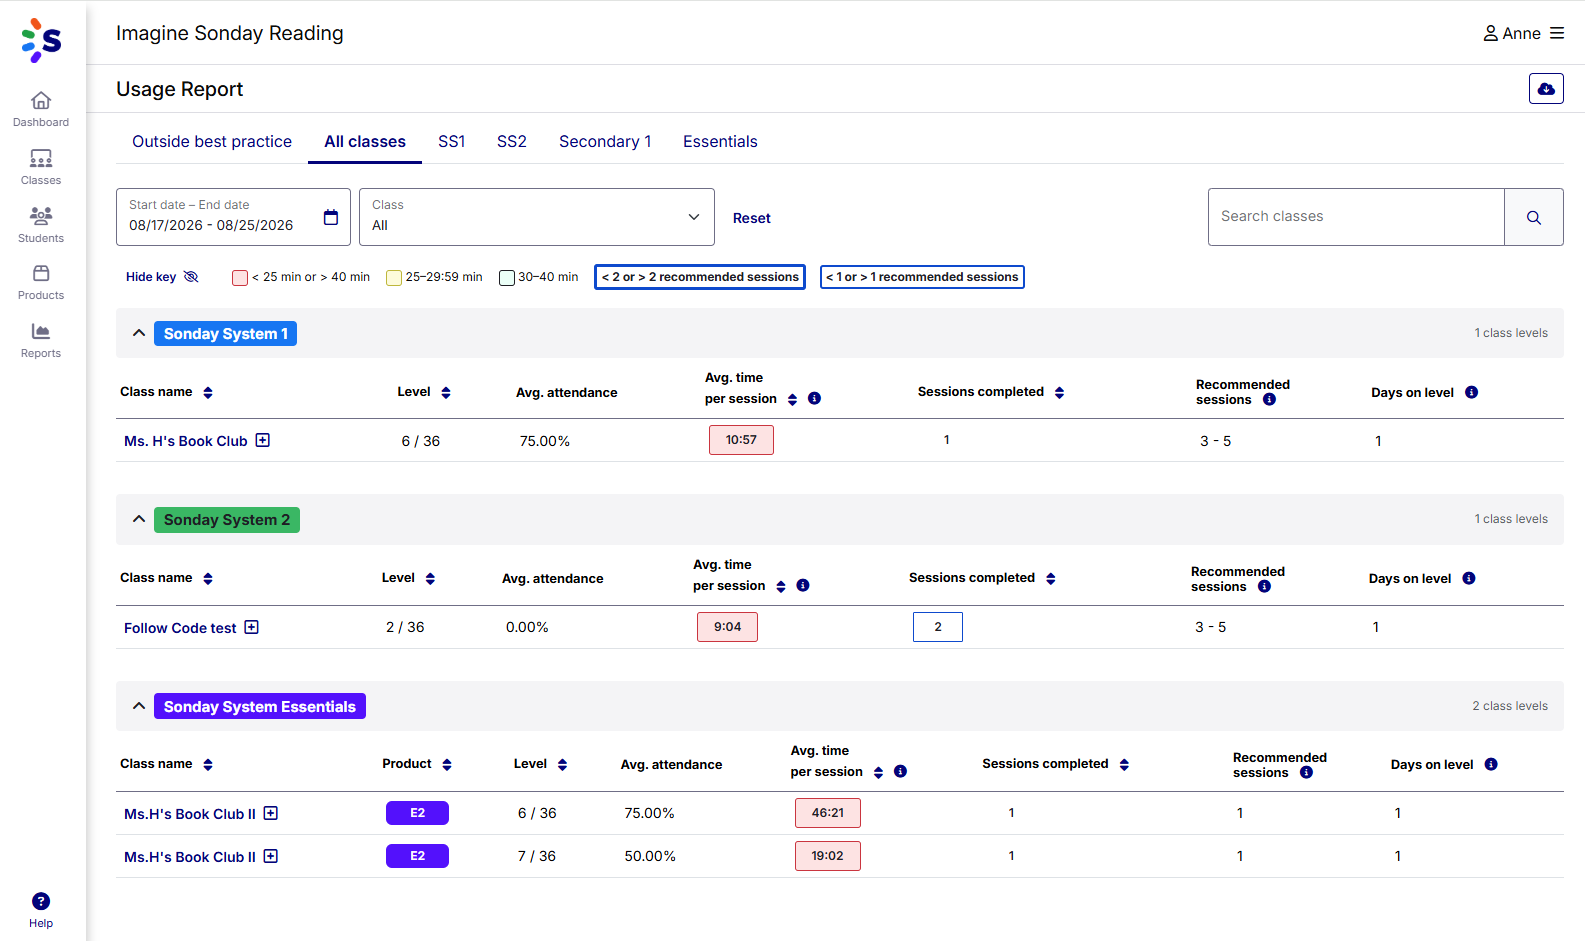
Task: Switch to Outside best practice tab
Action: pyautogui.click(x=212, y=142)
